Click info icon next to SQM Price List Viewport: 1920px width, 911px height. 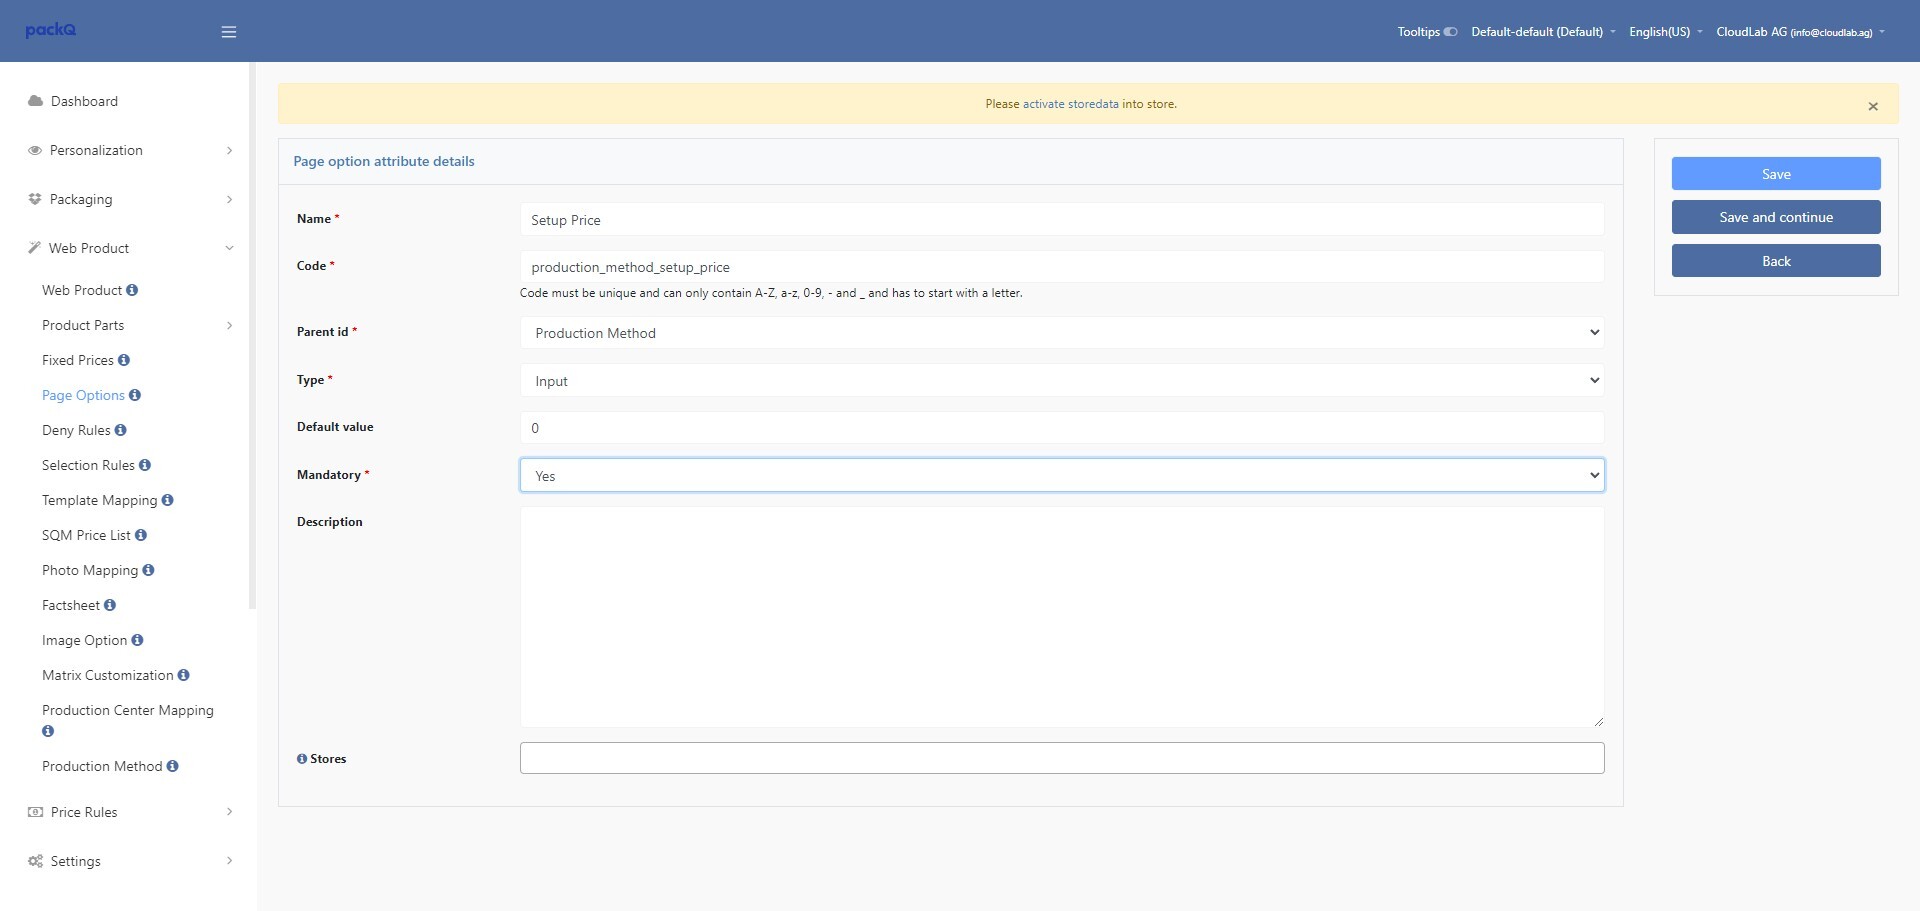point(141,535)
